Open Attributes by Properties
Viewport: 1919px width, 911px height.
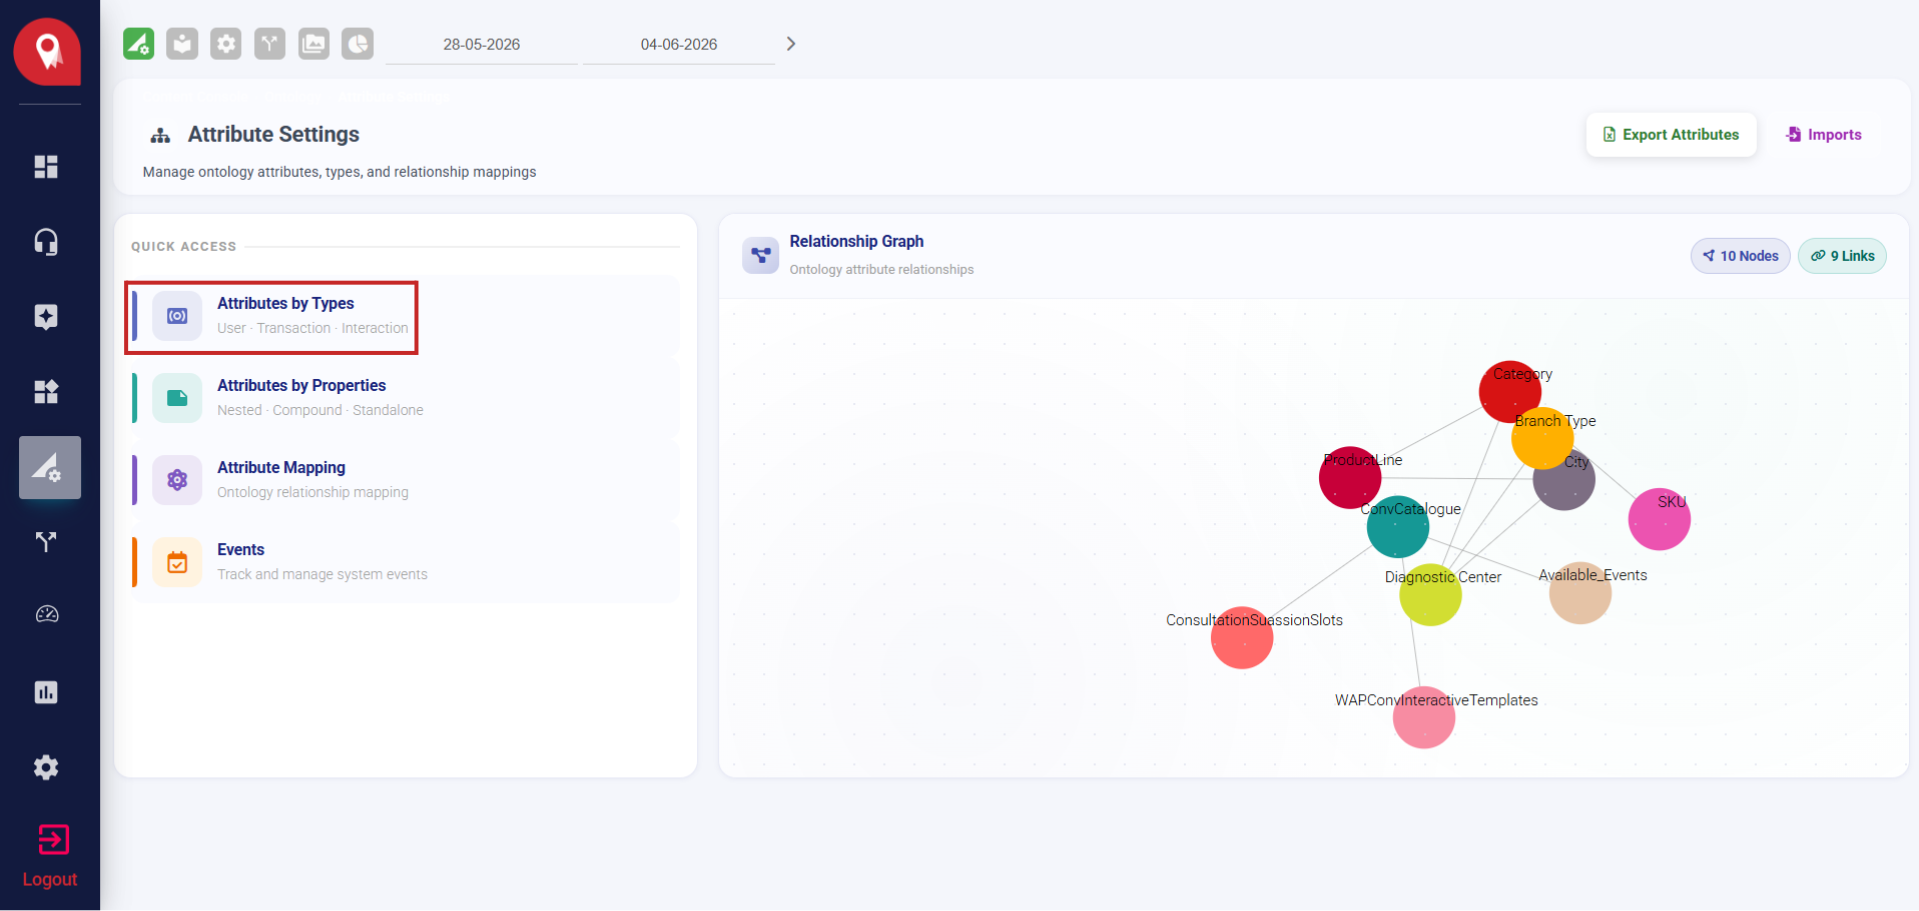[x=405, y=398]
